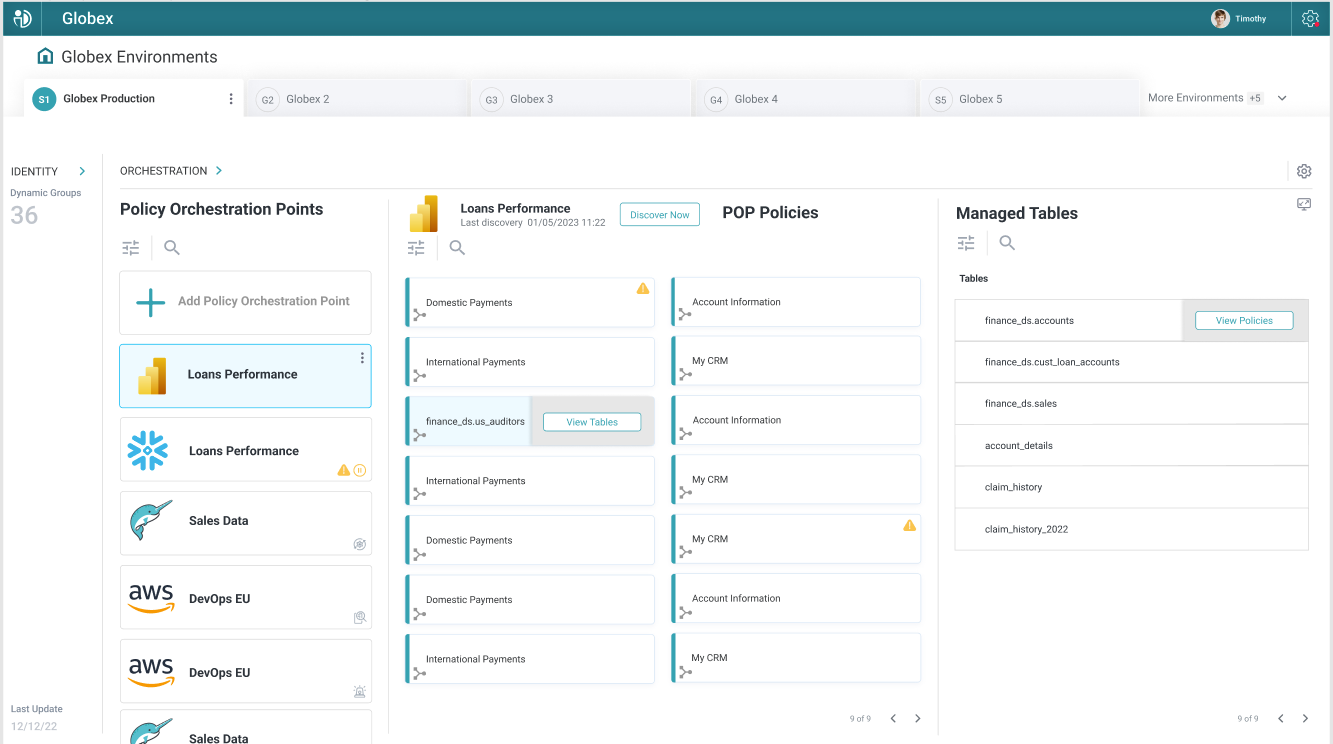Switch to the Globex 5 environment tab
The width and height of the screenshot is (1333, 744).
(x=1029, y=99)
